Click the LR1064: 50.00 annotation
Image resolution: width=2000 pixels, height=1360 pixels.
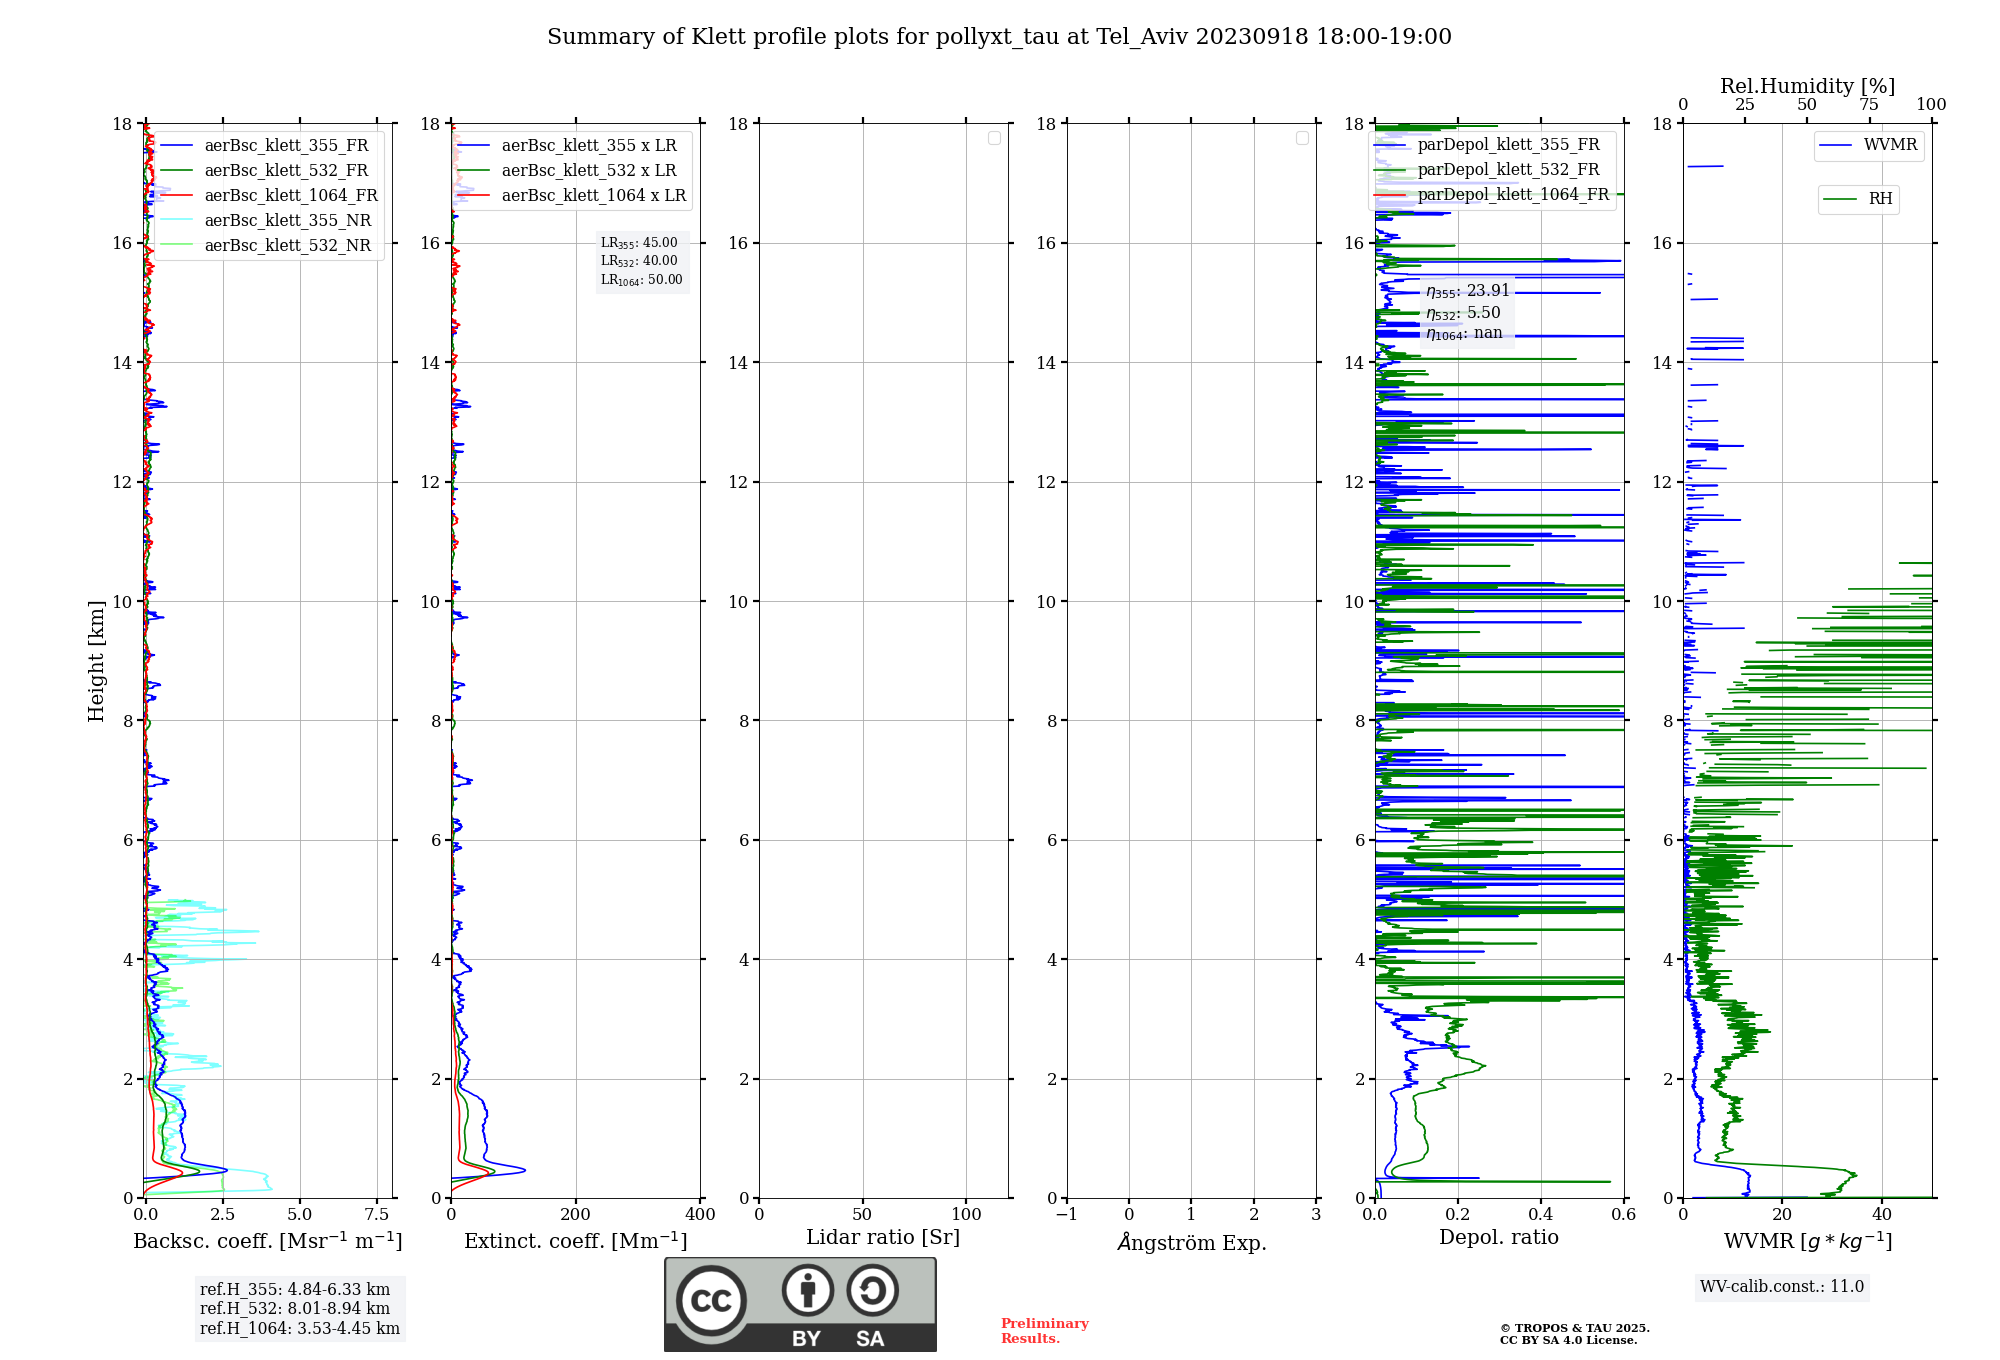(x=642, y=280)
